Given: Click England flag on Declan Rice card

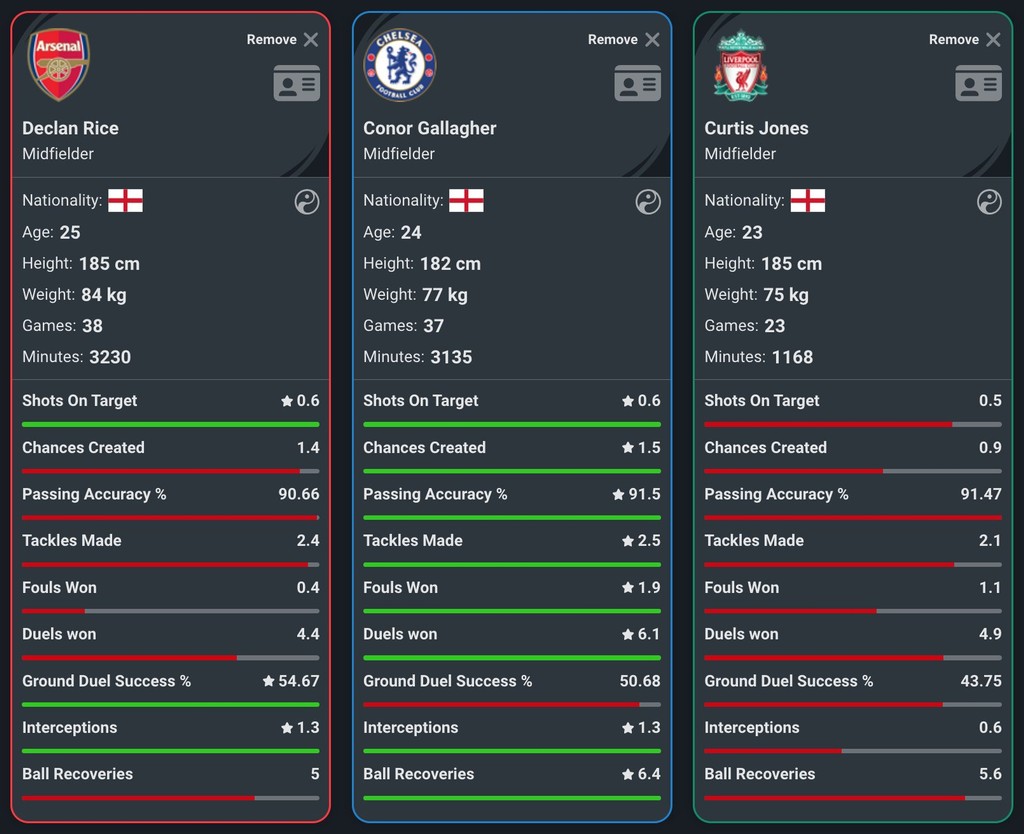Looking at the screenshot, I should (x=125, y=200).
